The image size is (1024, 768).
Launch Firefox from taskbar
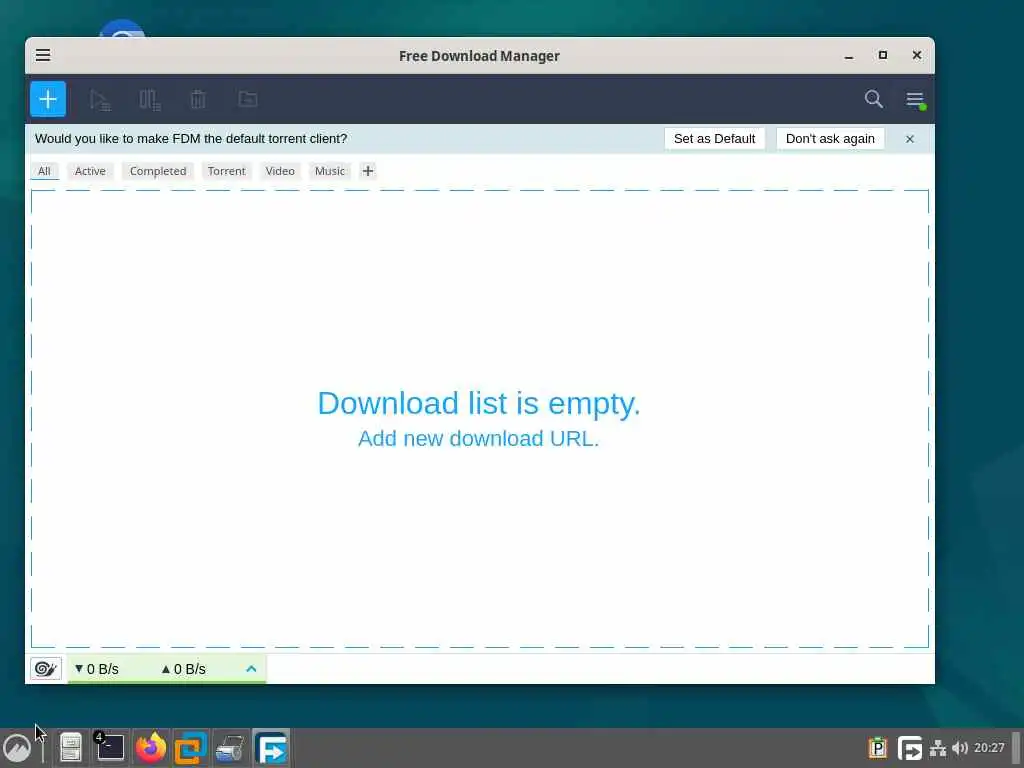pos(151,748)
